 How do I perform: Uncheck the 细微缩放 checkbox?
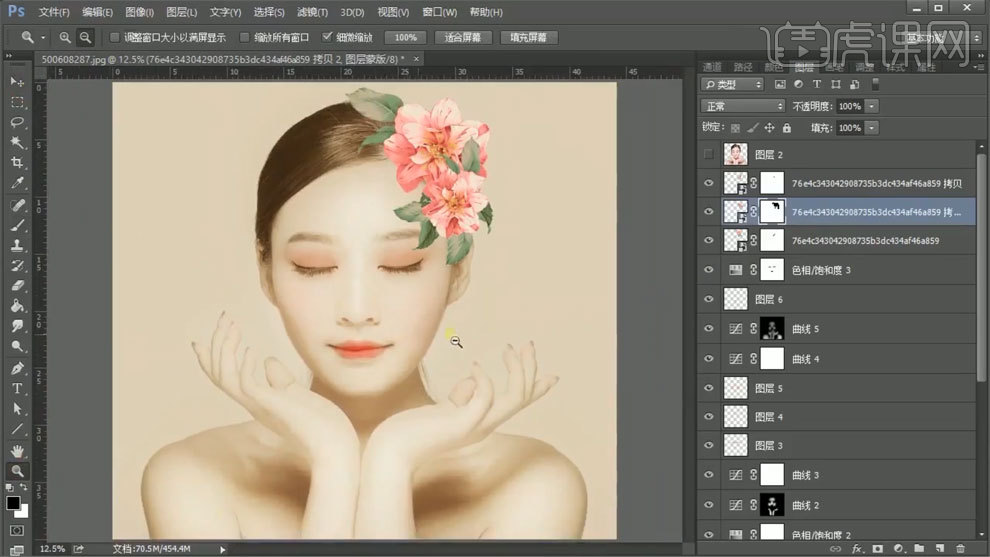(328, 37)
